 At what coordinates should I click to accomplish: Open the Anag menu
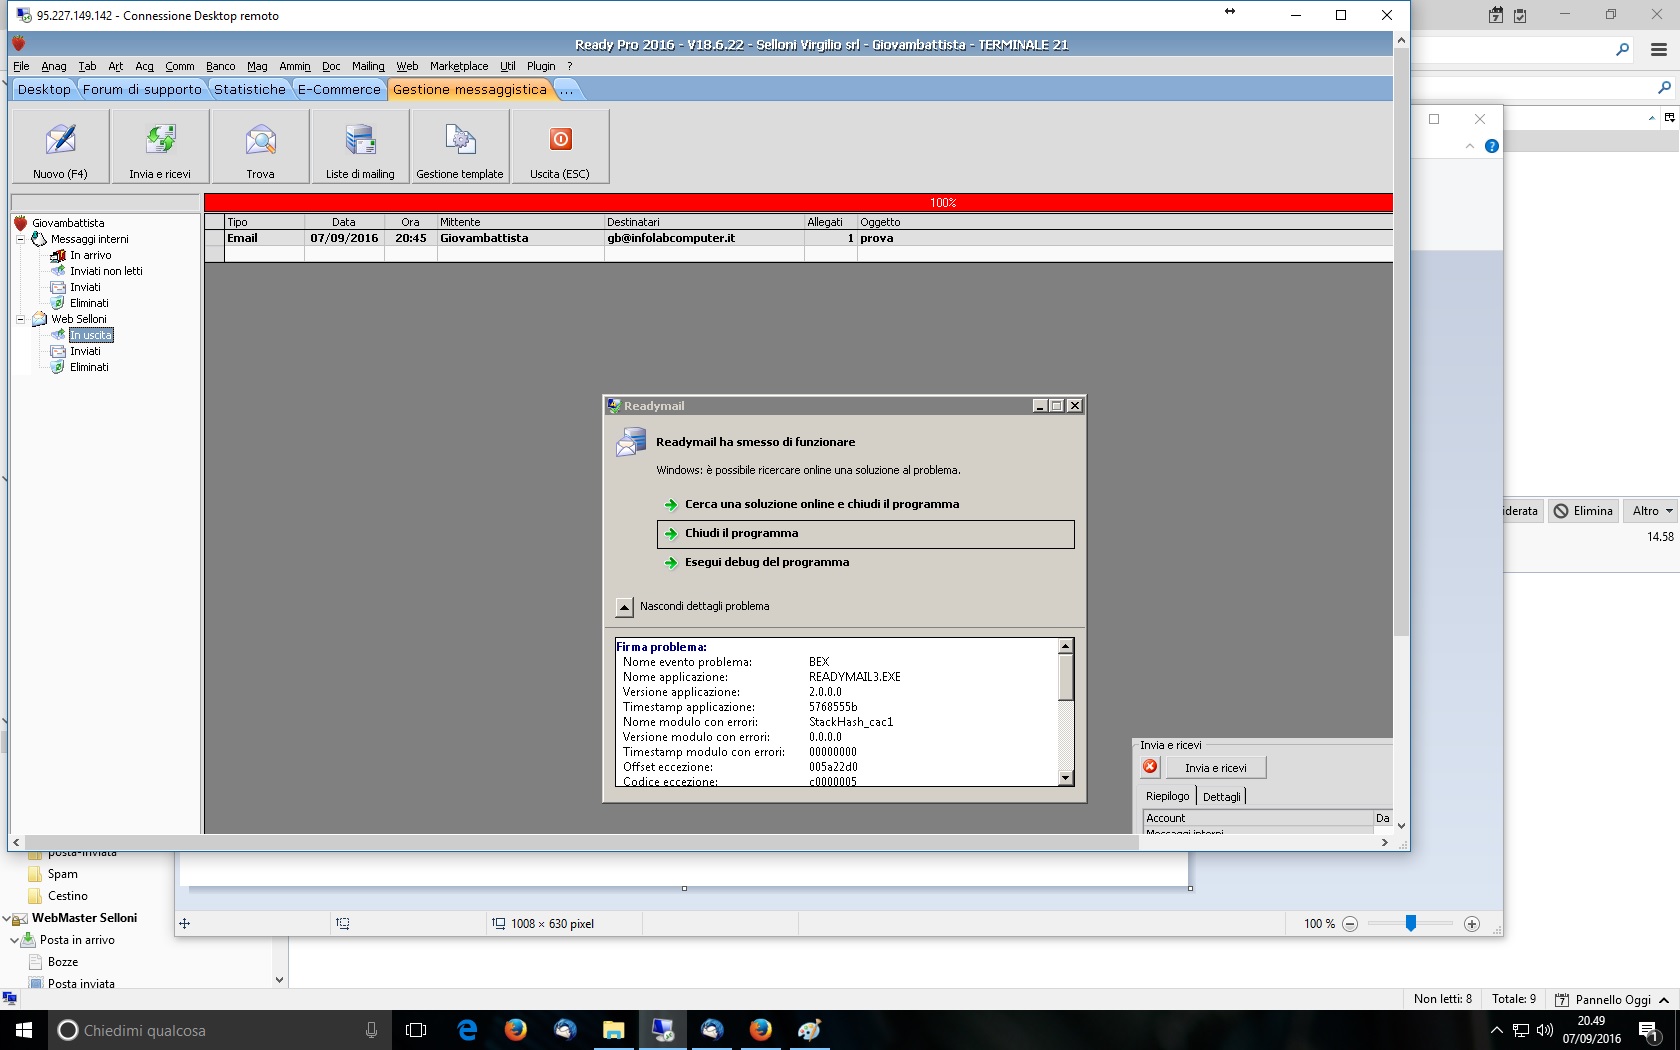tap(54, 66)
